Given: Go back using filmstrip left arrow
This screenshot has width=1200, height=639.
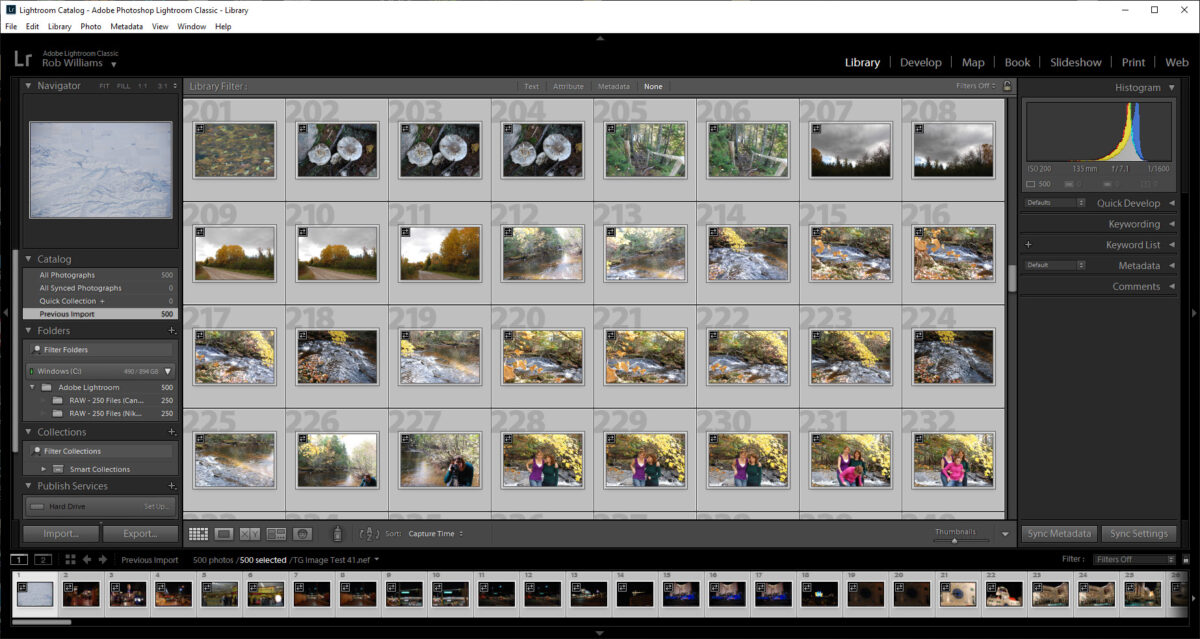Looking at the screenshot, I should coord(87,560).
